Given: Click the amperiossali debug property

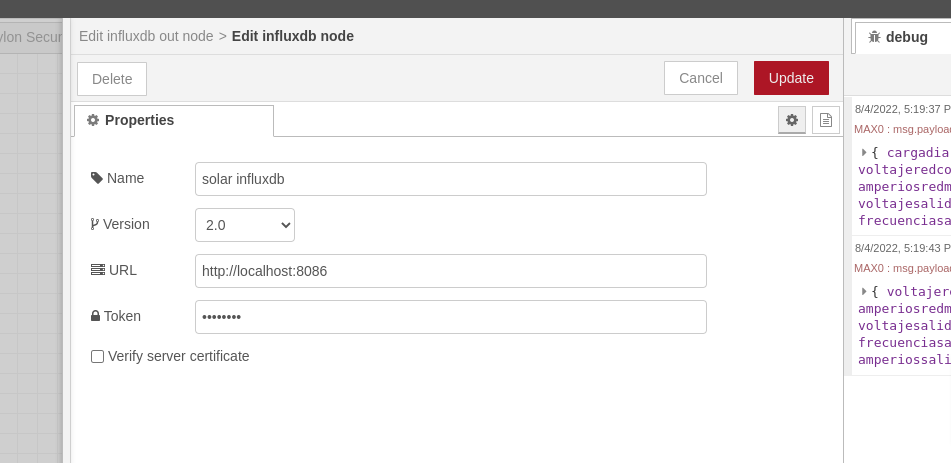Looking at the screenshot, I should click(x=904, y=359).
